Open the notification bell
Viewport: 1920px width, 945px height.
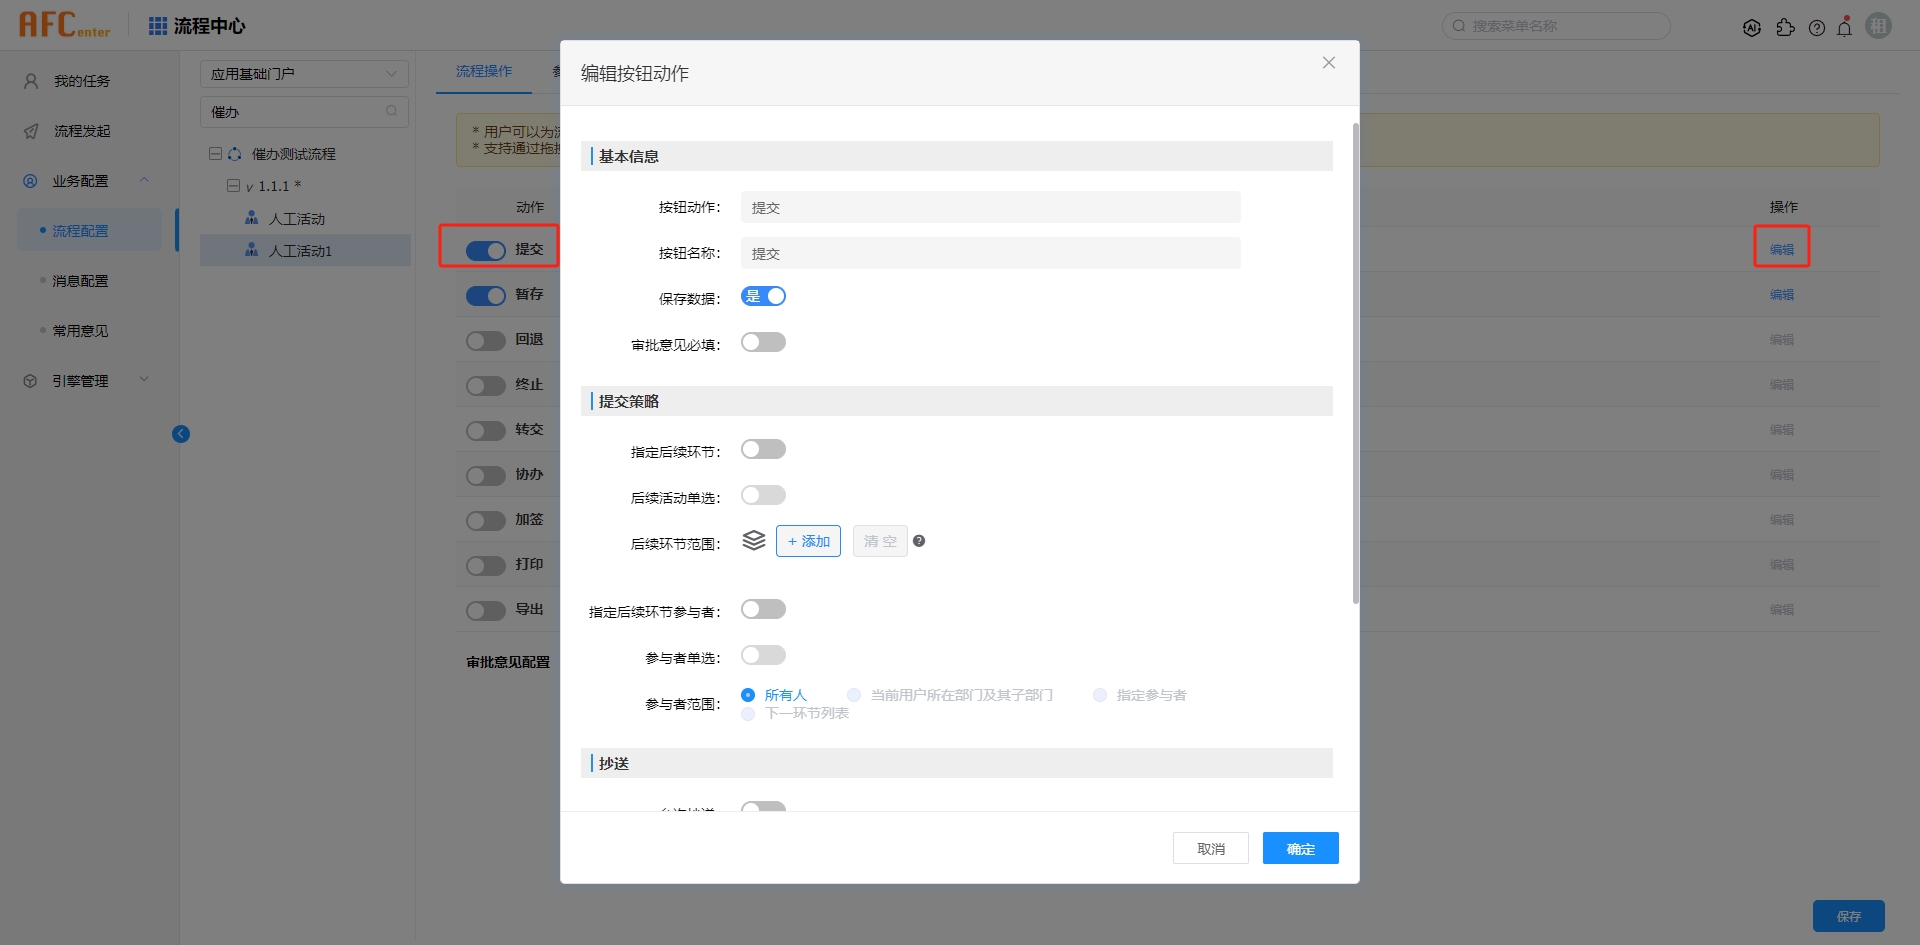pos(1845,28)
